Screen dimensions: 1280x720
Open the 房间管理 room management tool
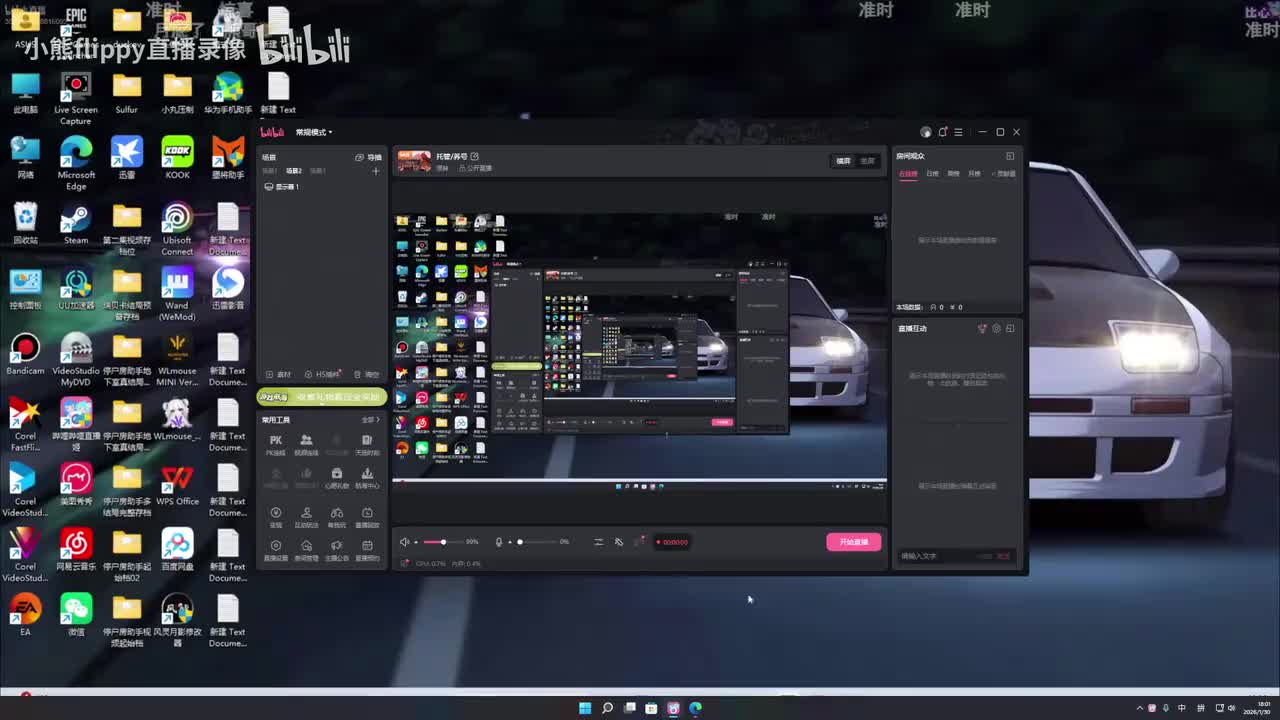pyautogui.click(x=306, y=550)
